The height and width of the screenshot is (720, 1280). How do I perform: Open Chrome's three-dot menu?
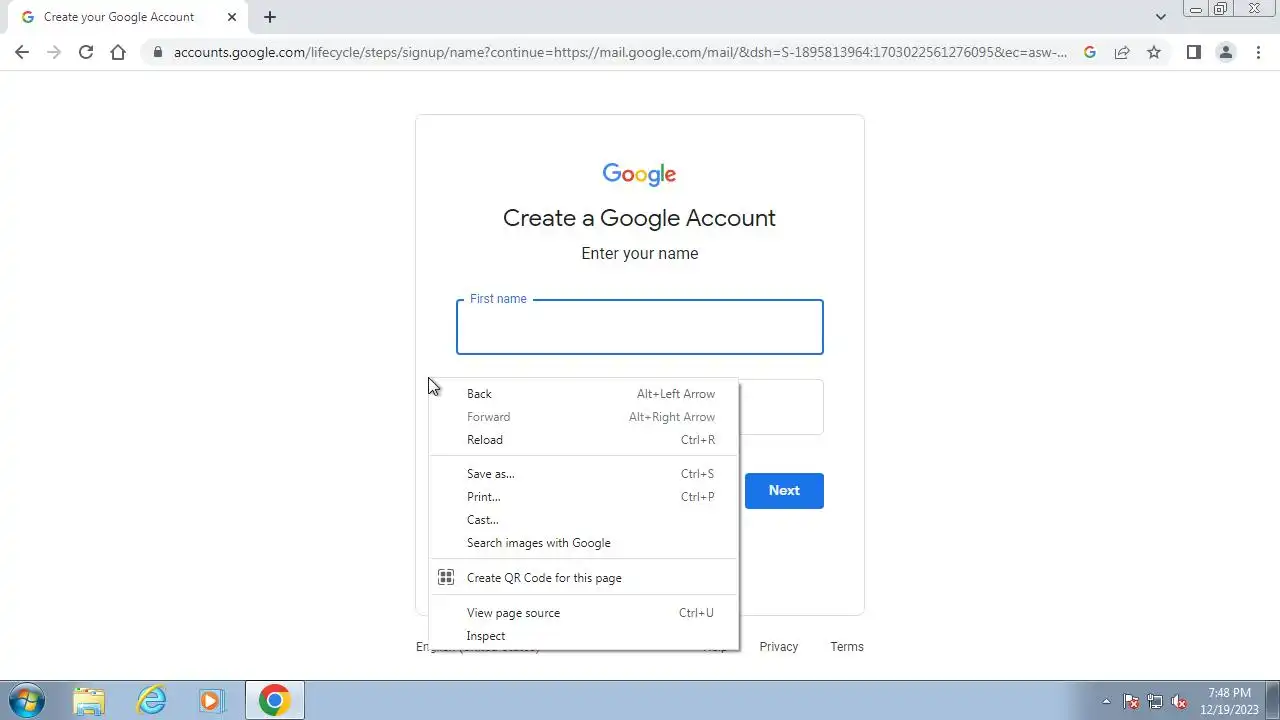click(x=1258, y=52)
